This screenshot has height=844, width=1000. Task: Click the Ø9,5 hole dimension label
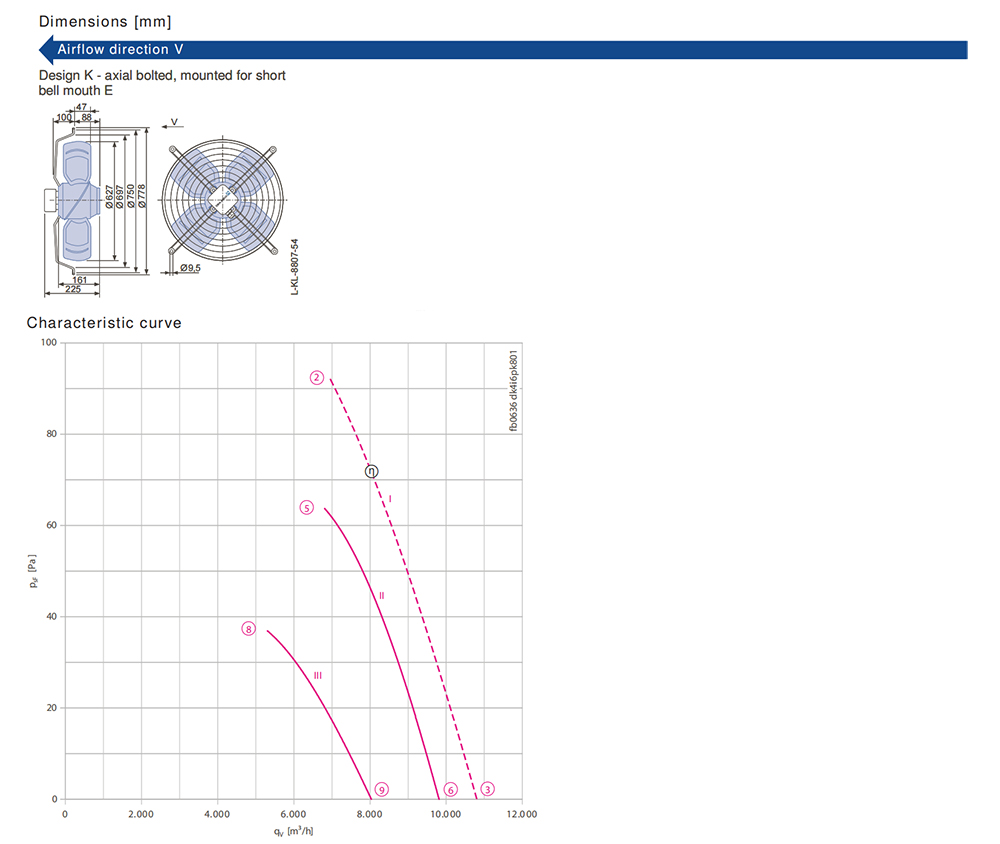pos(190,268)
